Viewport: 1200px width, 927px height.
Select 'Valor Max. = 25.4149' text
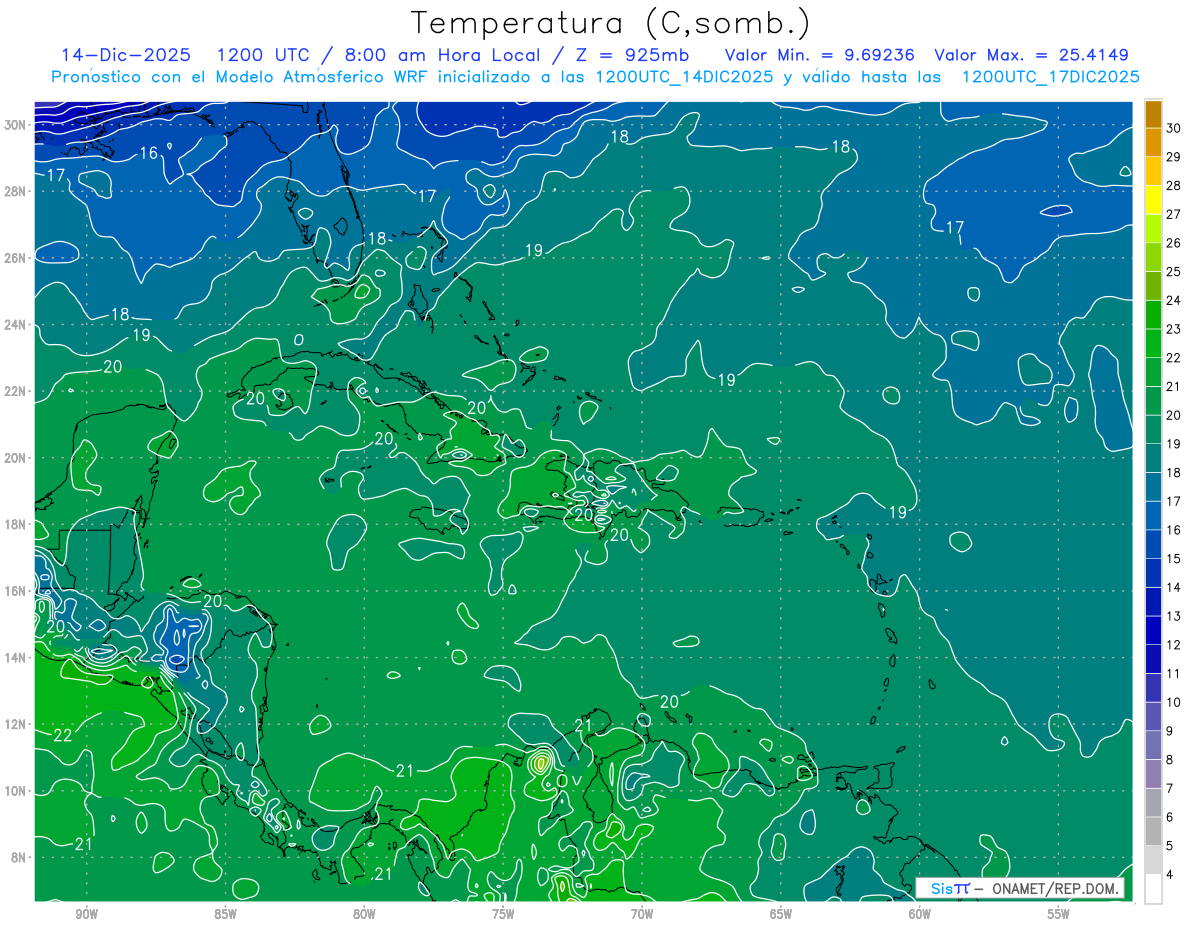pyautogui.click(x=1033, y=55)
